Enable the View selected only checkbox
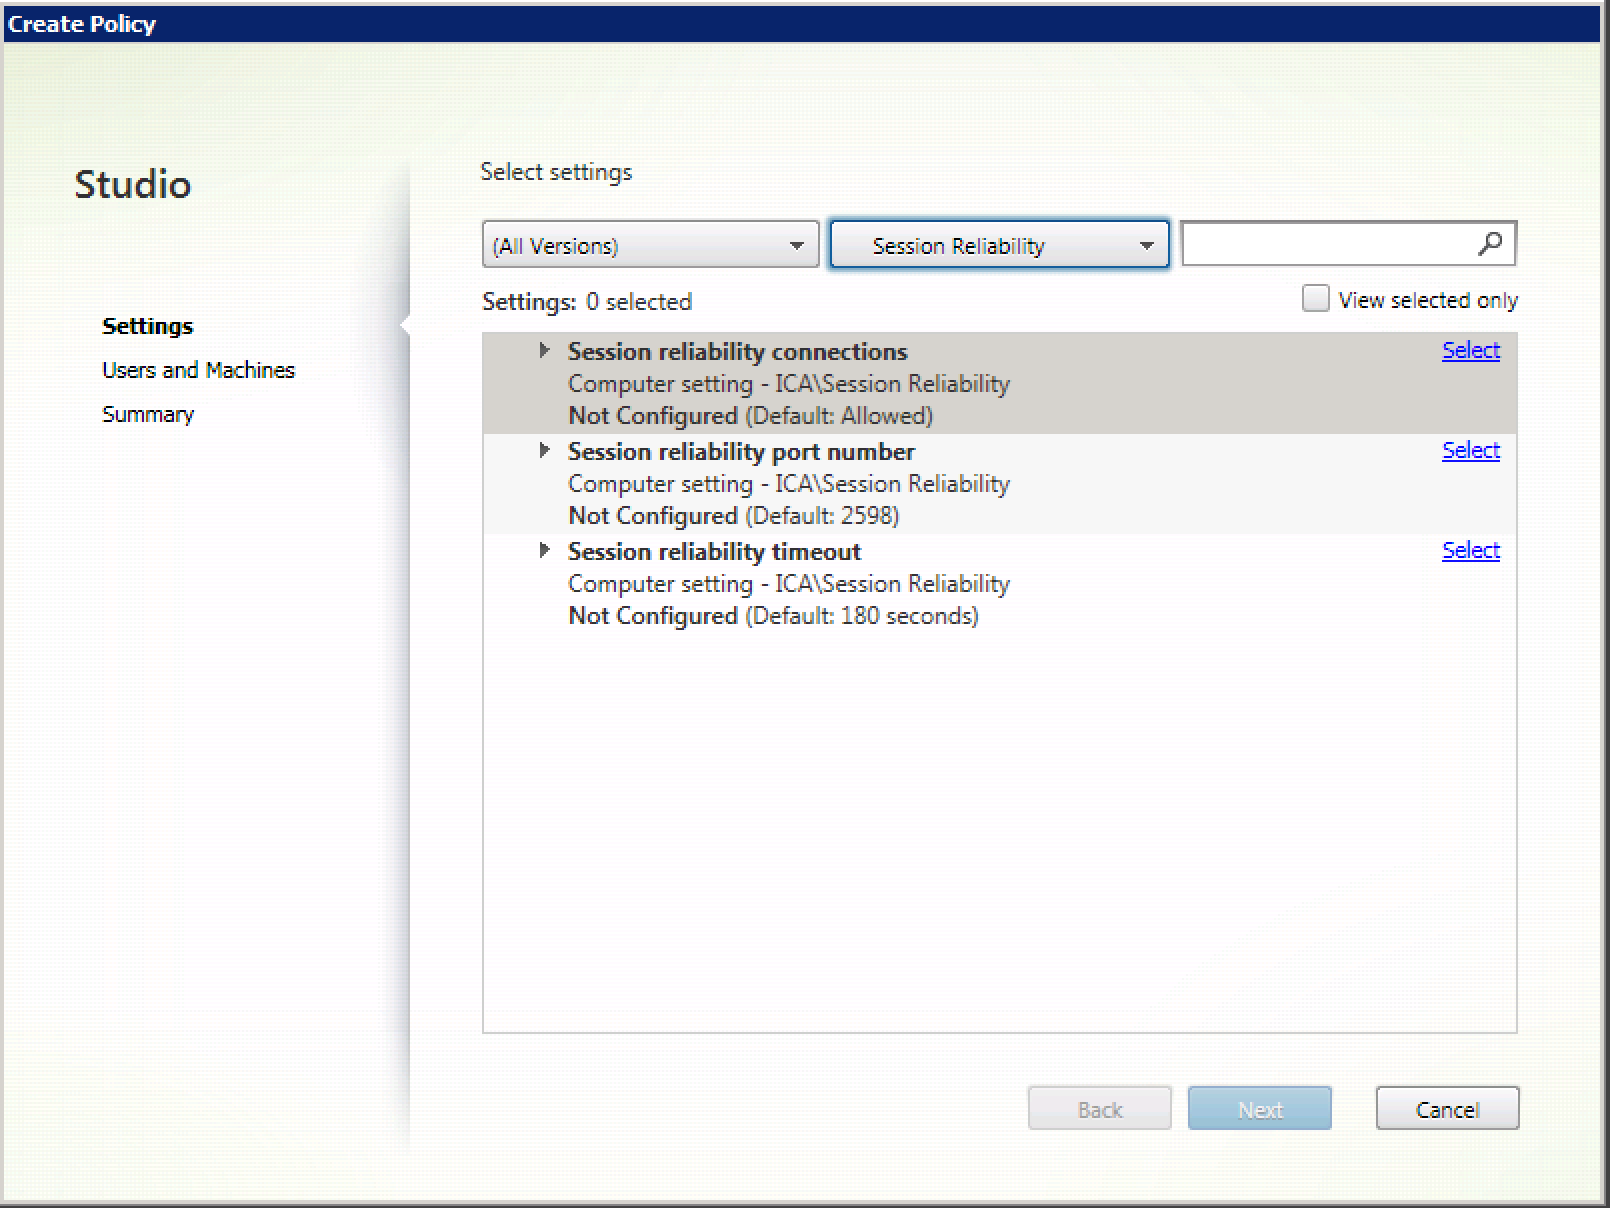This screenshot has height=1208, width=1610. click(1315, 298)
